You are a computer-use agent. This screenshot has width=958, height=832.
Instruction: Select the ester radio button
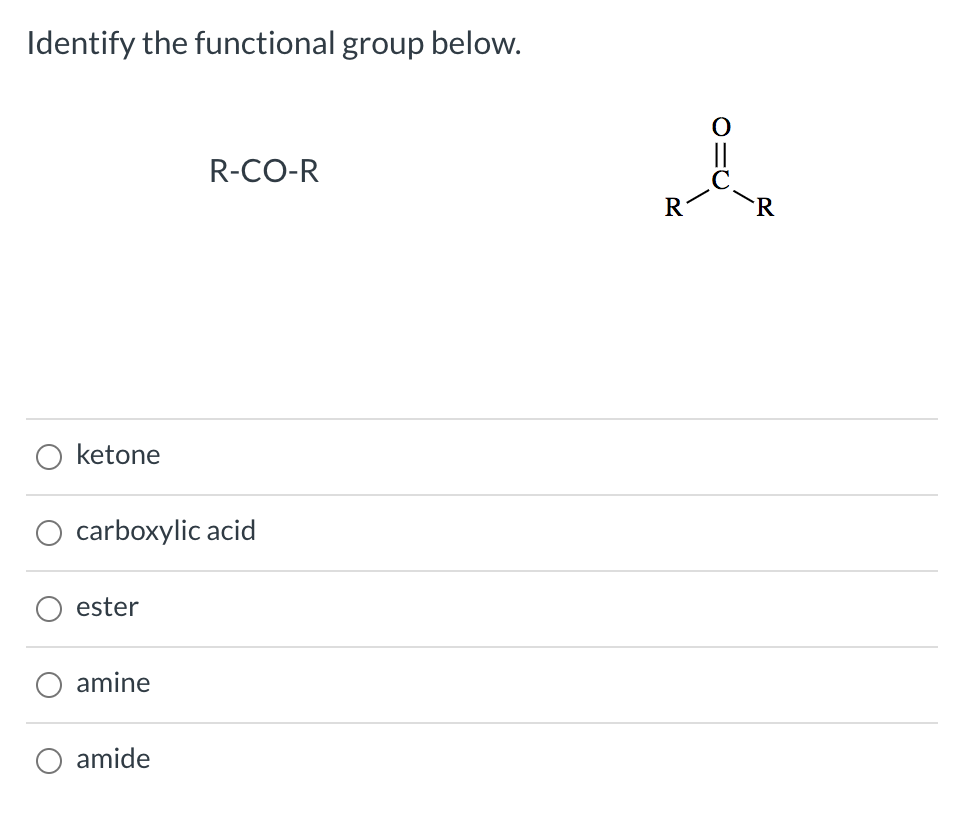(48, 608)
